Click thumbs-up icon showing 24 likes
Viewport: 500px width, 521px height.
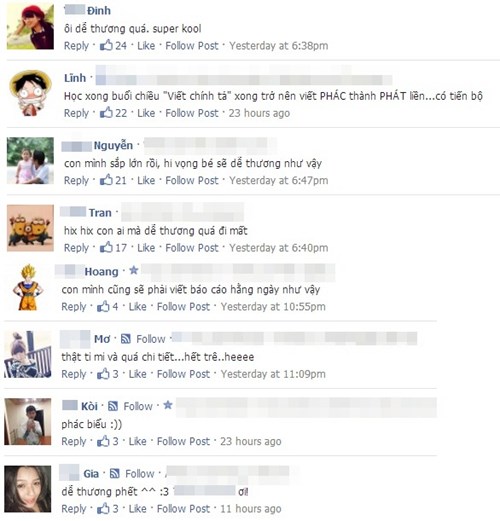click(106, 45)
